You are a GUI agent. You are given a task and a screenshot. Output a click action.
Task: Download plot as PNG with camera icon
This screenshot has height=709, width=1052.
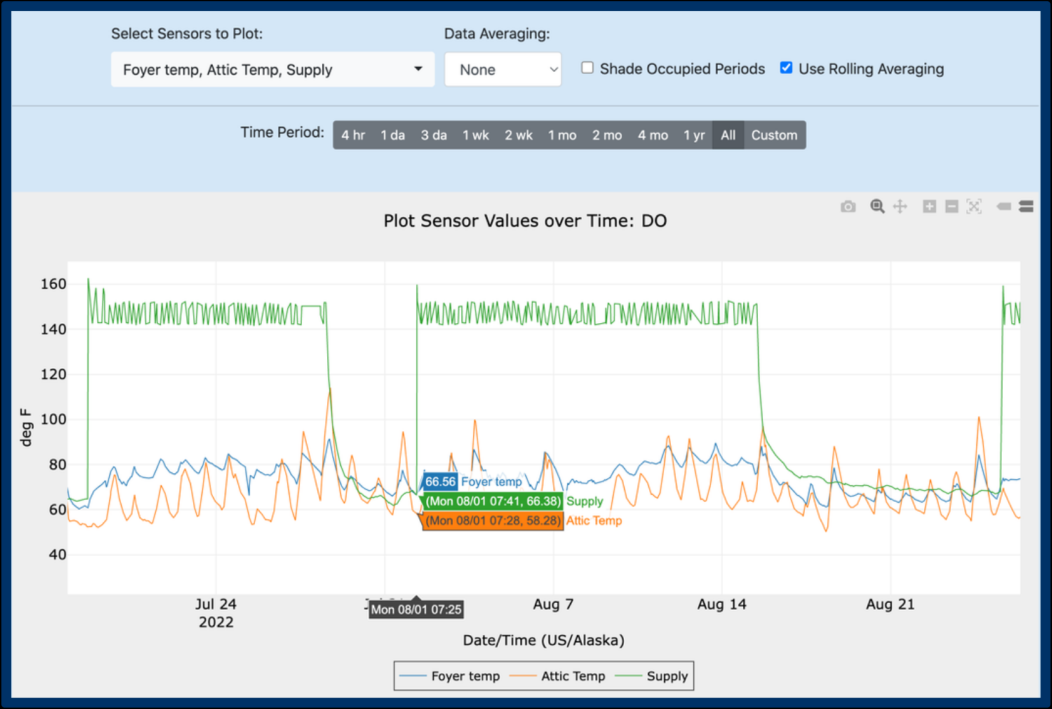pos(848,207)
